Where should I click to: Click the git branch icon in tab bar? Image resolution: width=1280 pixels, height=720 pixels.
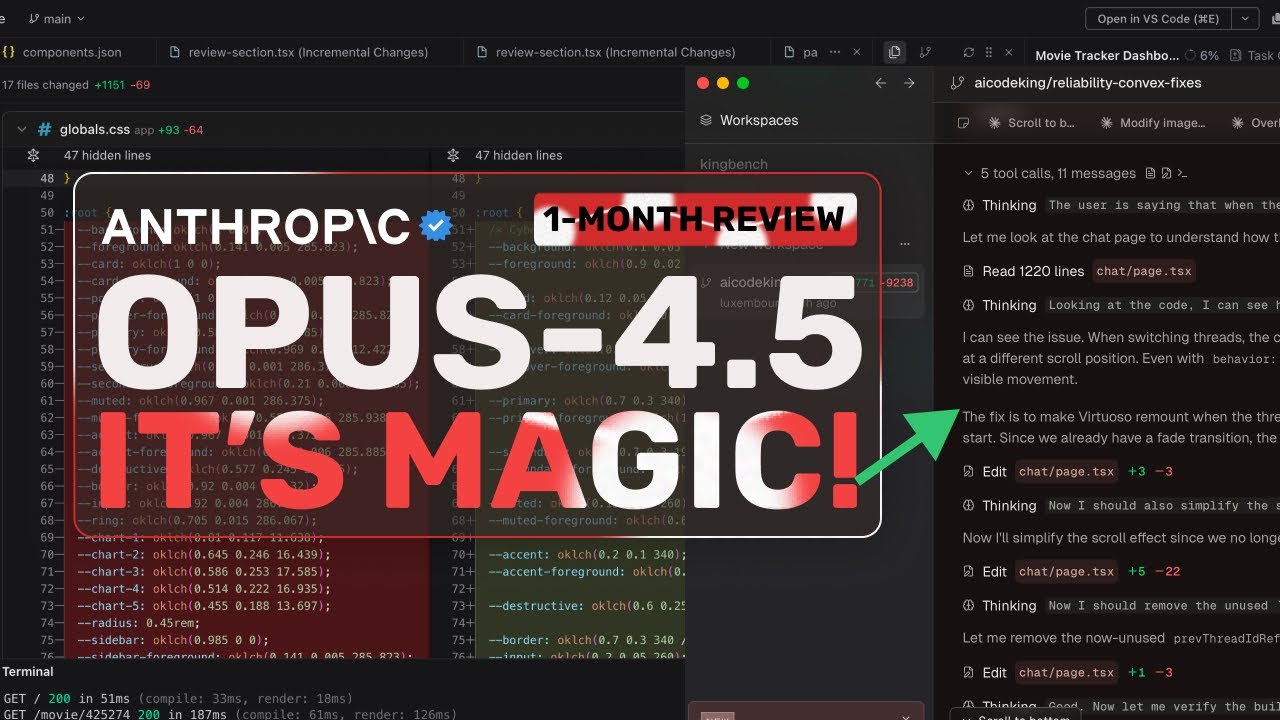pyautogui.click(x=925, y=52)
